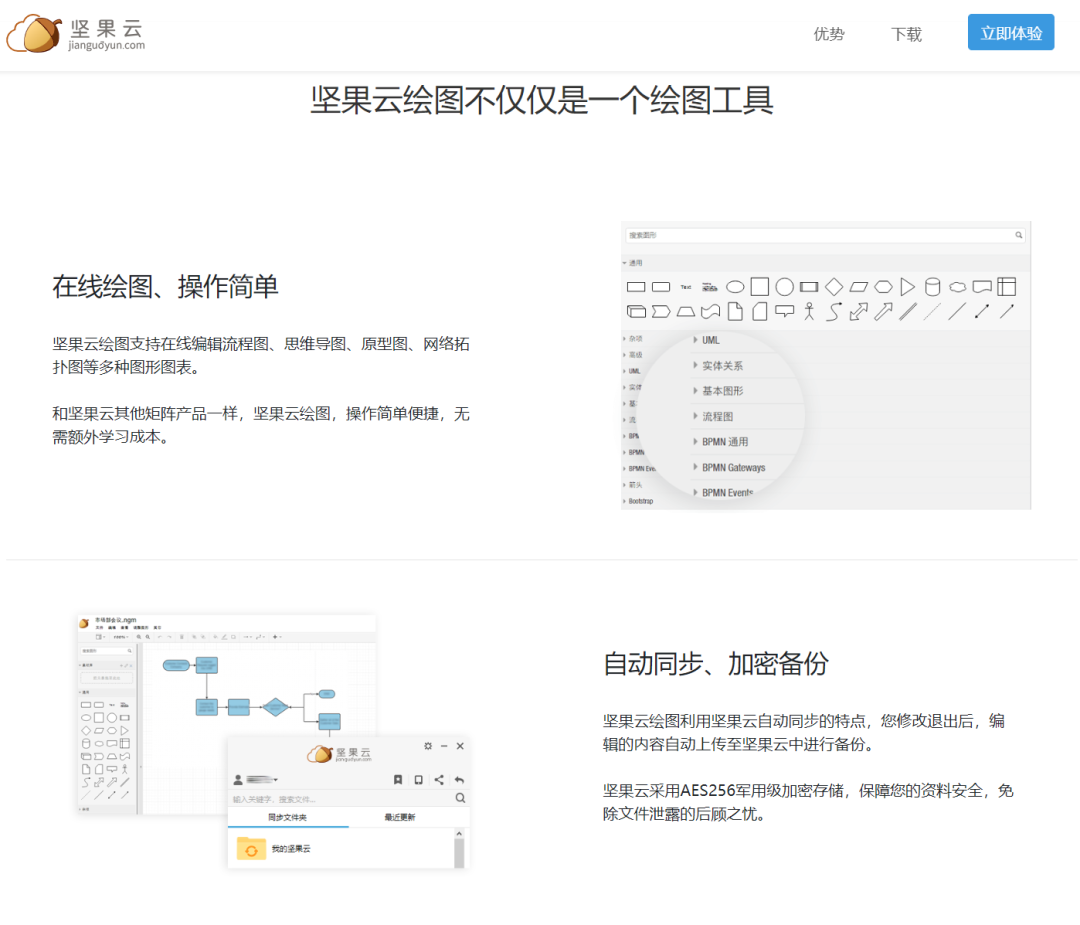Click the 市场部会议.ngm file title in editor
This screenshot has height=925, width=1080.
pyautogui.click(x=116, y=620)
